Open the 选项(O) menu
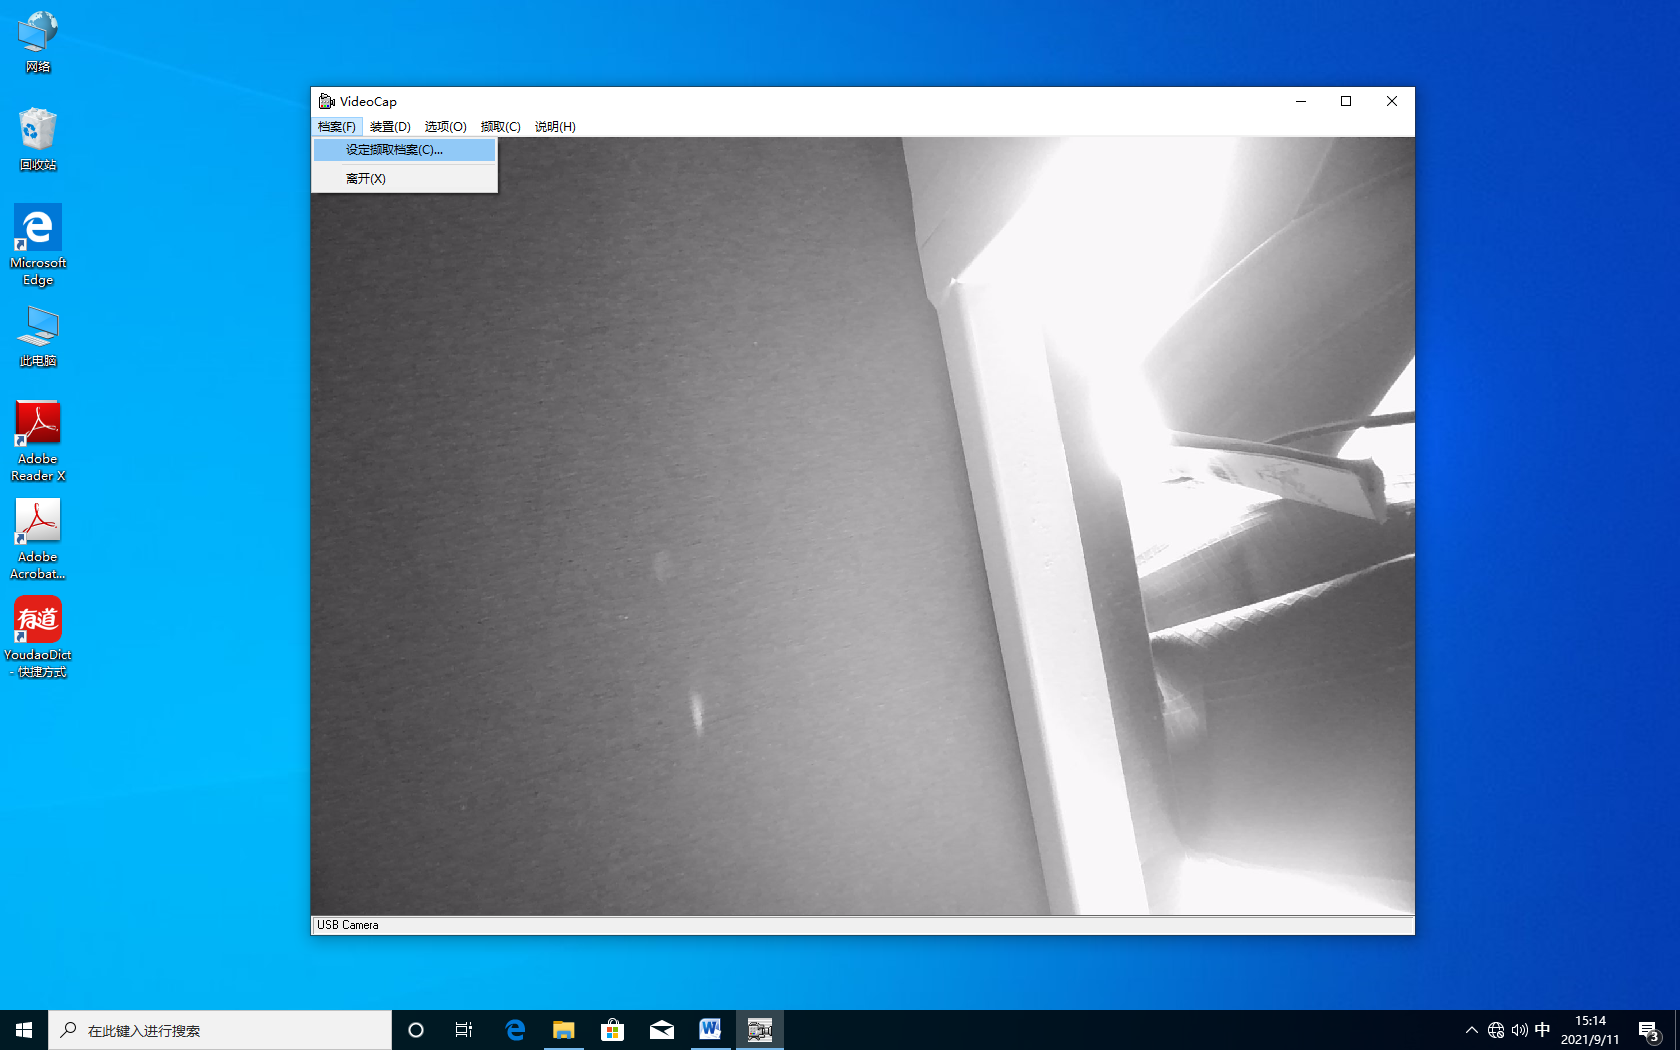Viewport: 1680px width, 1050px height. click(445, 126)
